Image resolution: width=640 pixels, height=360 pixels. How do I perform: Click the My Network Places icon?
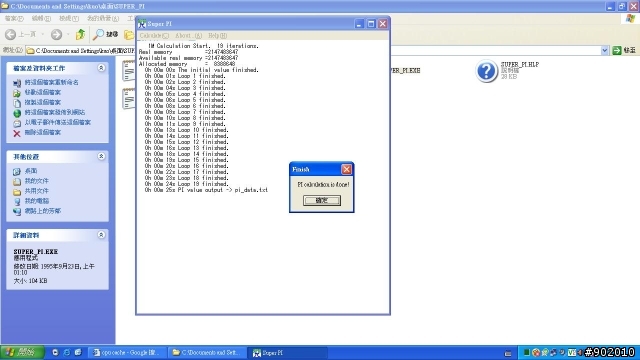click(17, 211)
